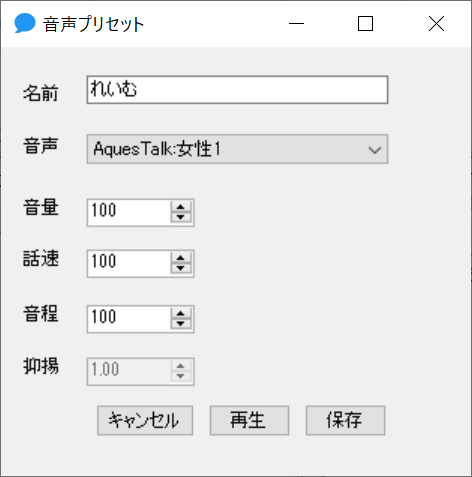This screenshot has height=477, width=472.
Task: Close the 音声プリセット dialog
Action: coord(436,24)
